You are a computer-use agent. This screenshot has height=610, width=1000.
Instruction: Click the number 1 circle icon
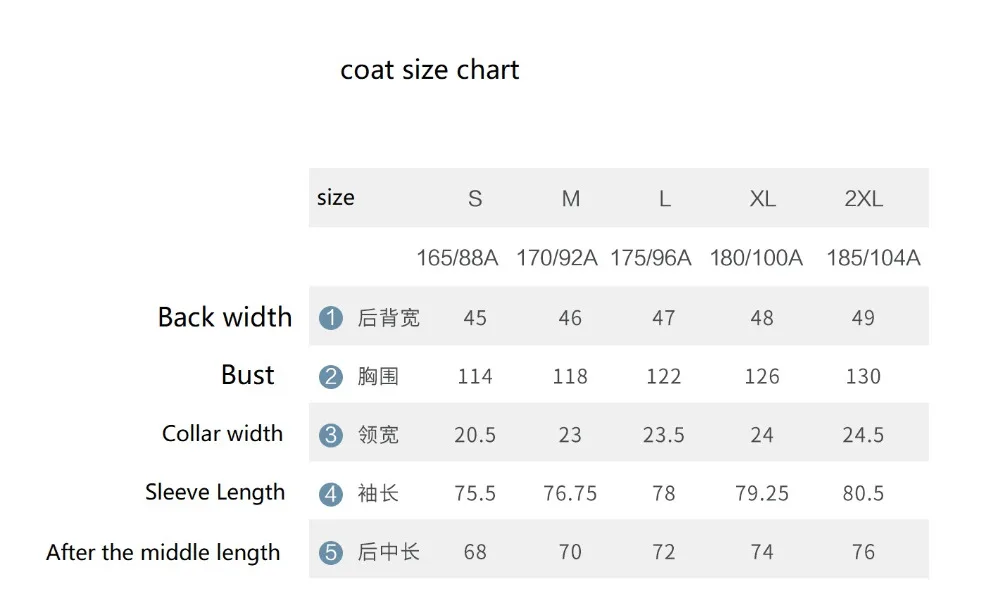tap(331, 318)
